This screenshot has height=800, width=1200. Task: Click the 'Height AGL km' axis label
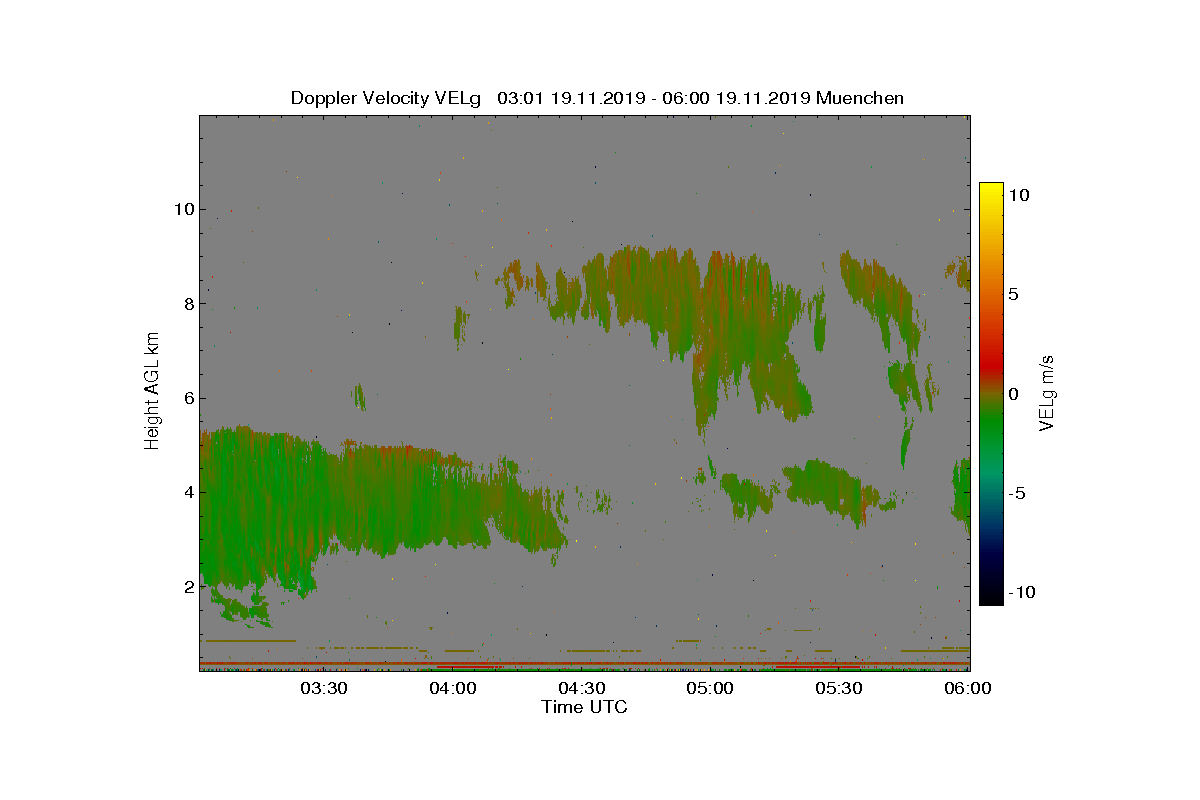coord(152,390)
